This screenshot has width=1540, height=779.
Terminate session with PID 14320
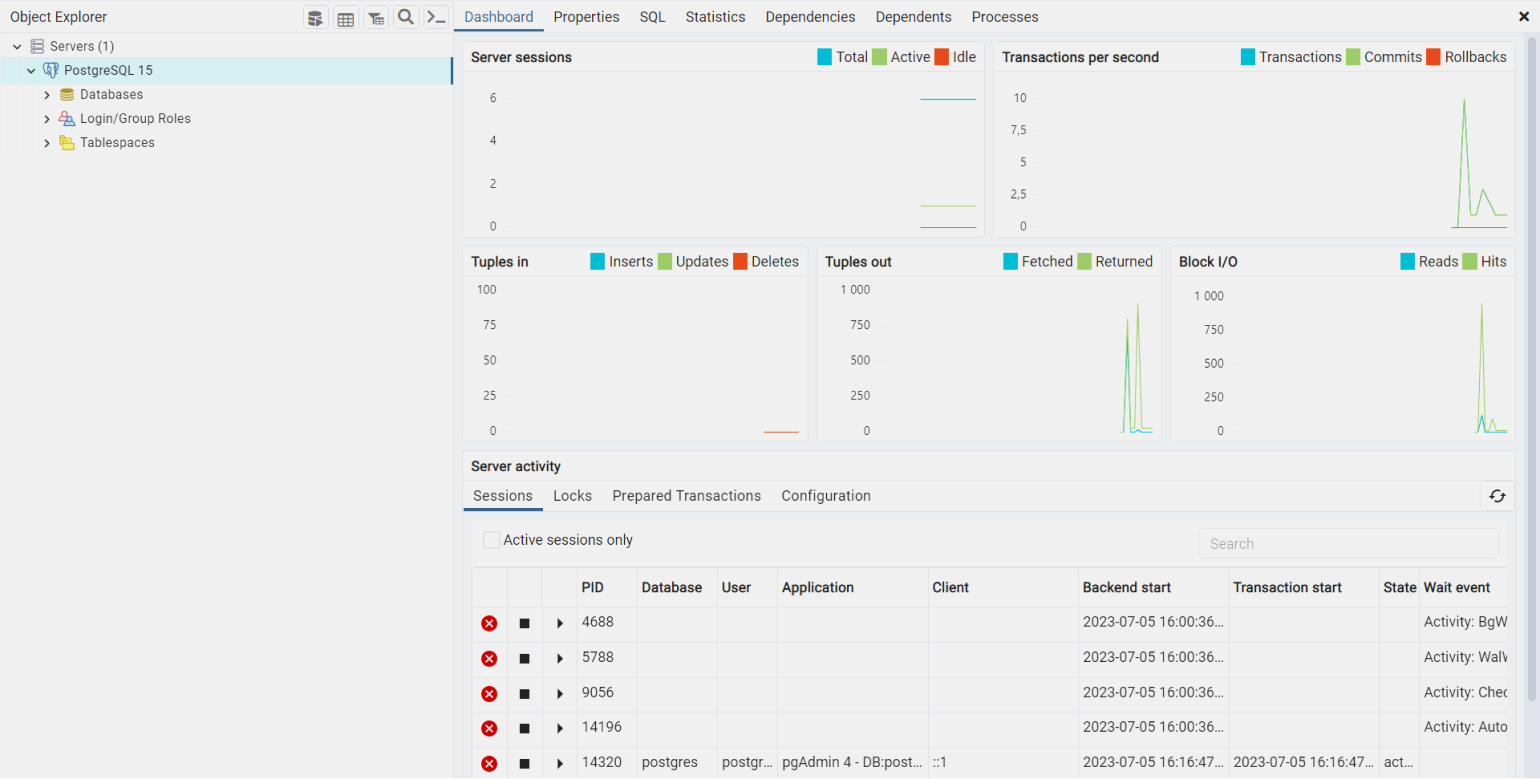(x=489, y=764)
